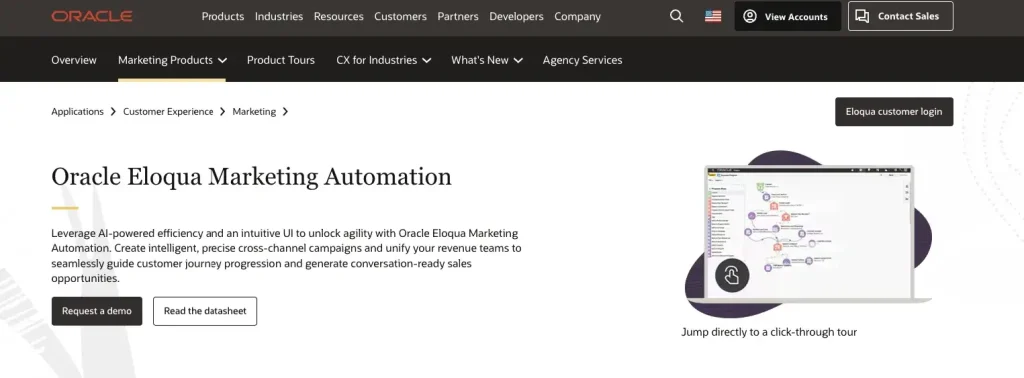Open the Eloqua campaign canvas screenshot thumbnail
The height and width of the screenshot is (378, 1024).
808,234
